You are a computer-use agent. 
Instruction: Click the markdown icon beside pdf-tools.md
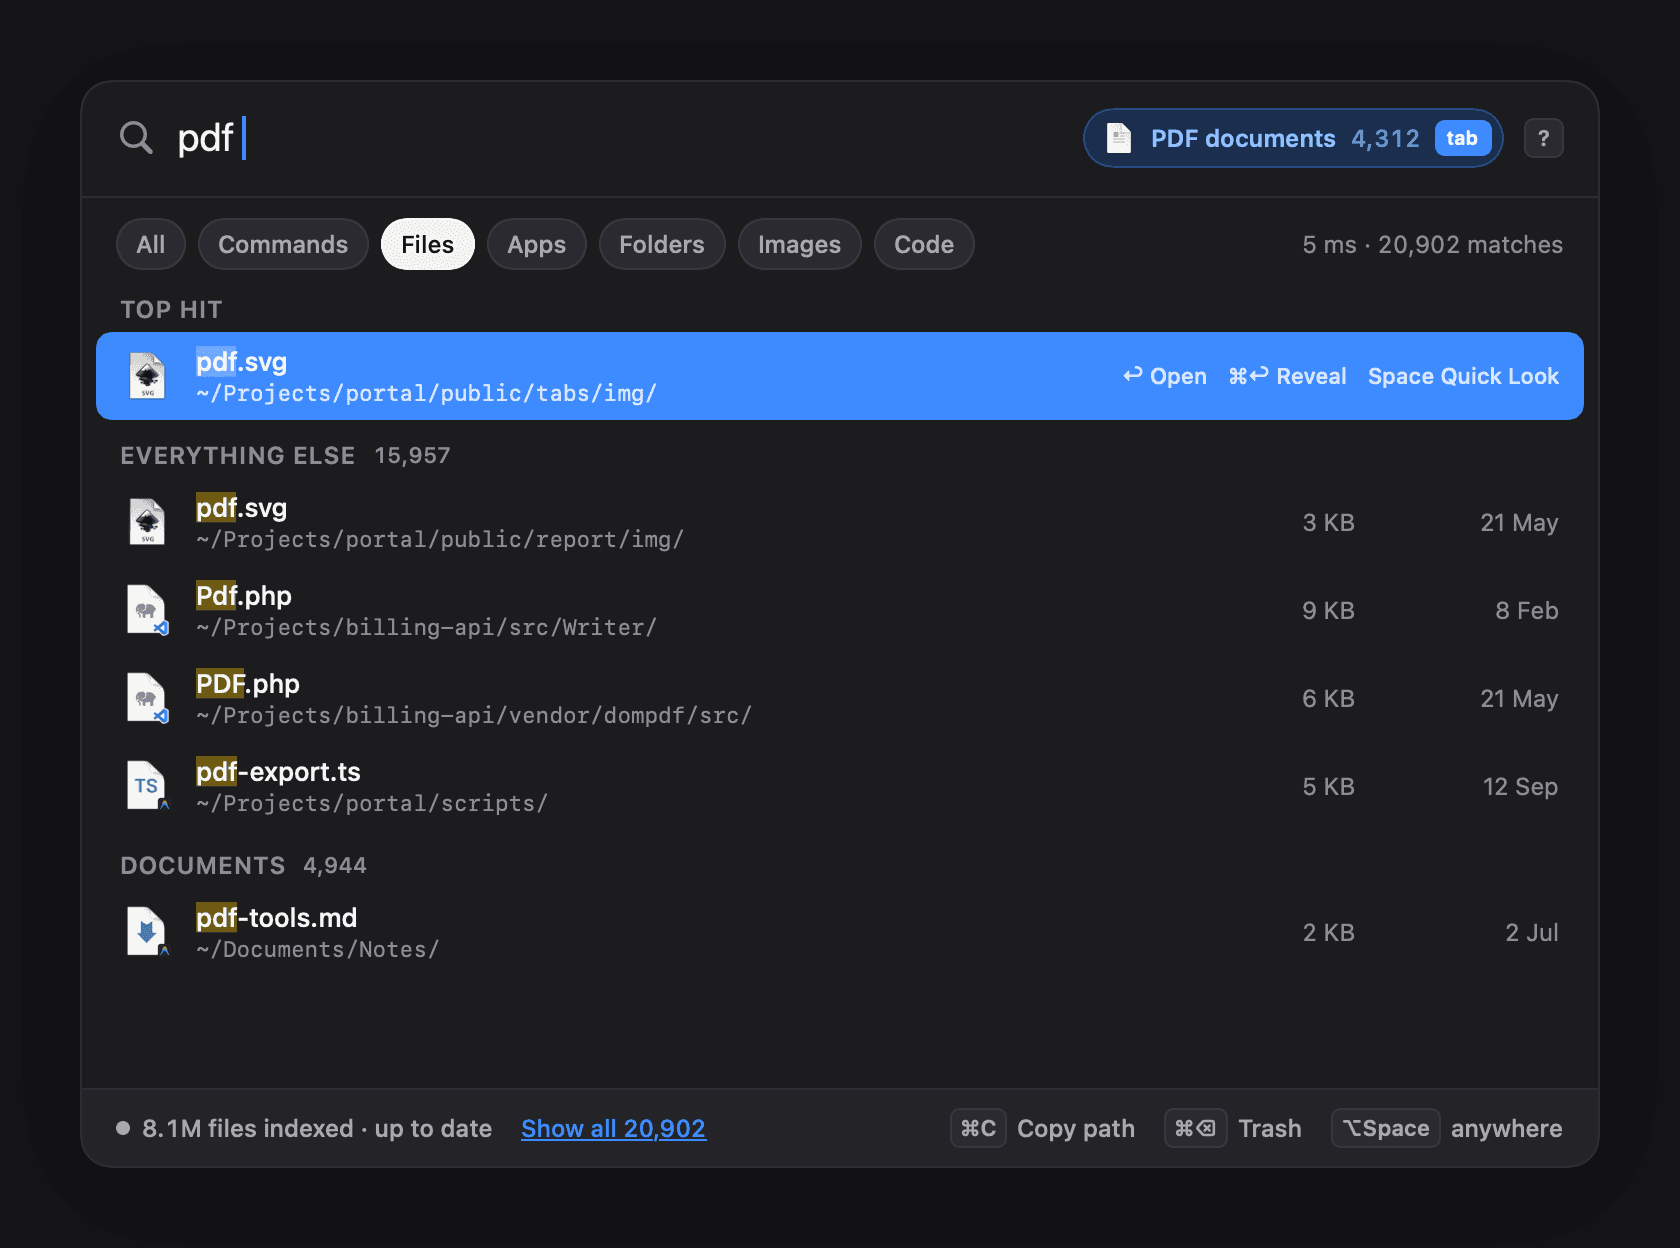[x=147, y=932]
